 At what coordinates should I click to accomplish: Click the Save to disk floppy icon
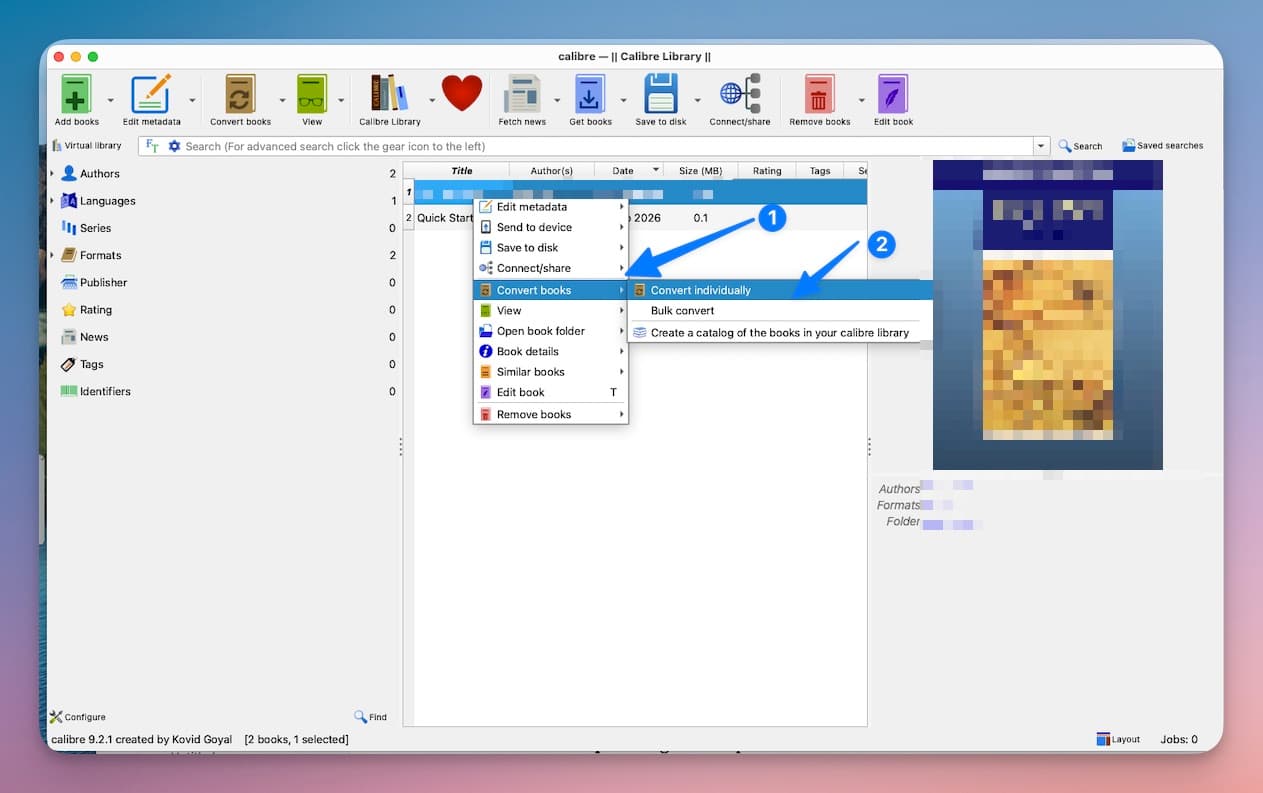tap(661, 95)
